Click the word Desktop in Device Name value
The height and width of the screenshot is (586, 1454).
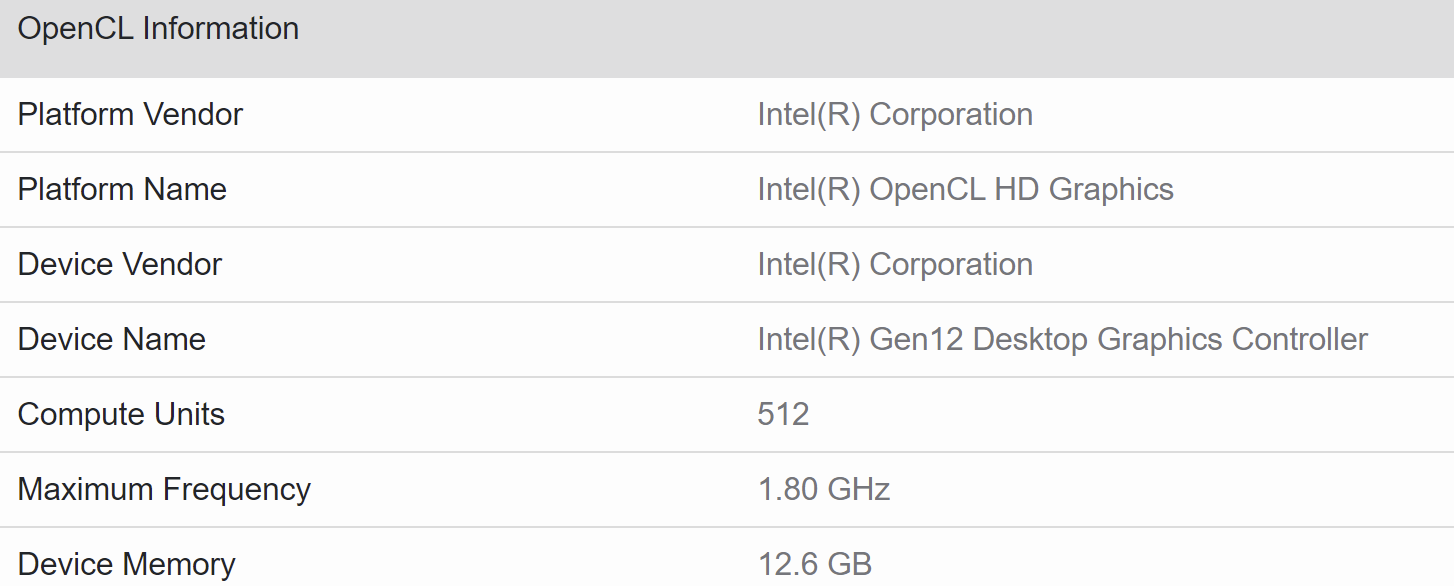pyautogui.click(x=1030, y=340)
